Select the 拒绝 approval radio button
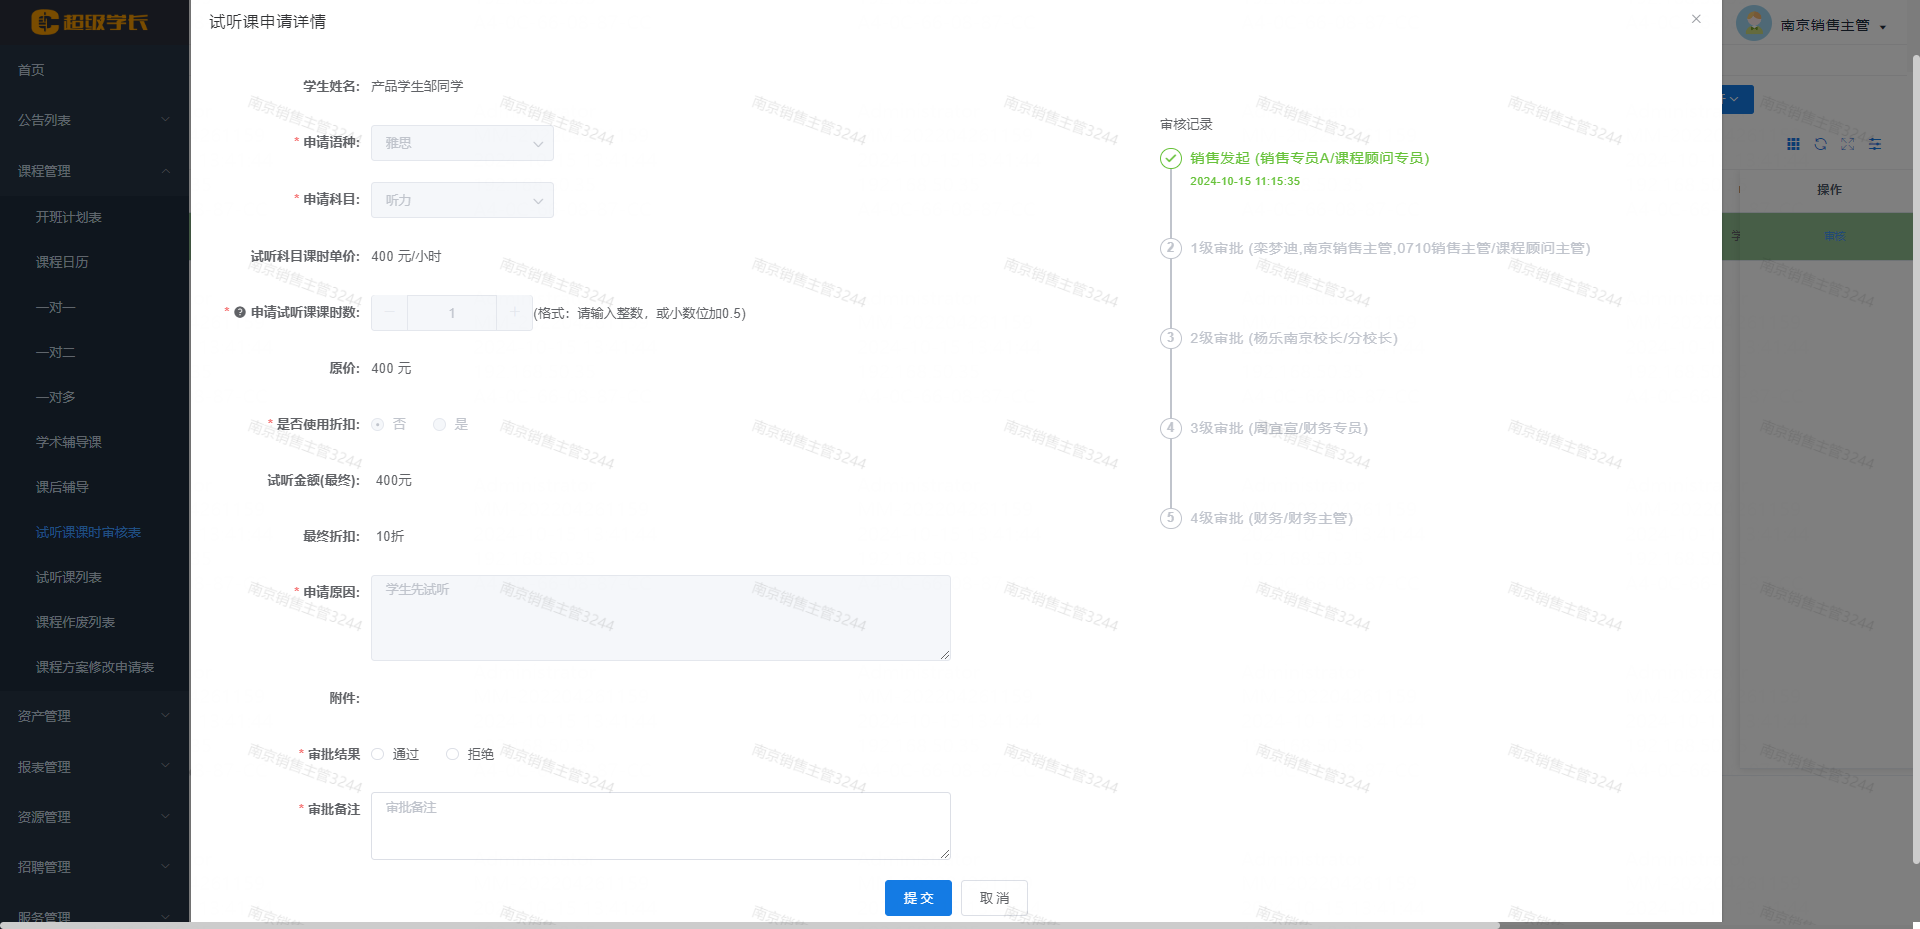Viewport: 1920px width, 929px height. 453,754
